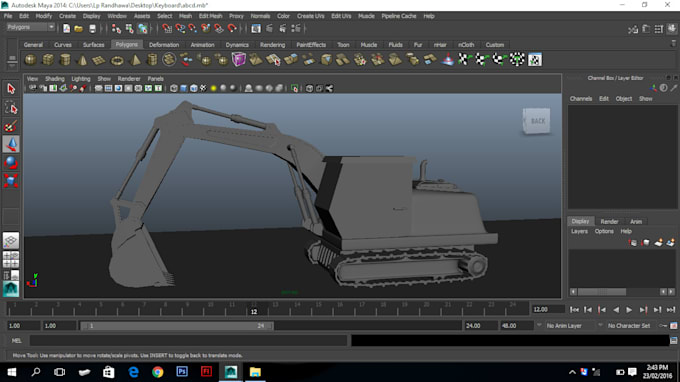
Task: Toggle snap to curves icon
Action: [x=180, y=29]
